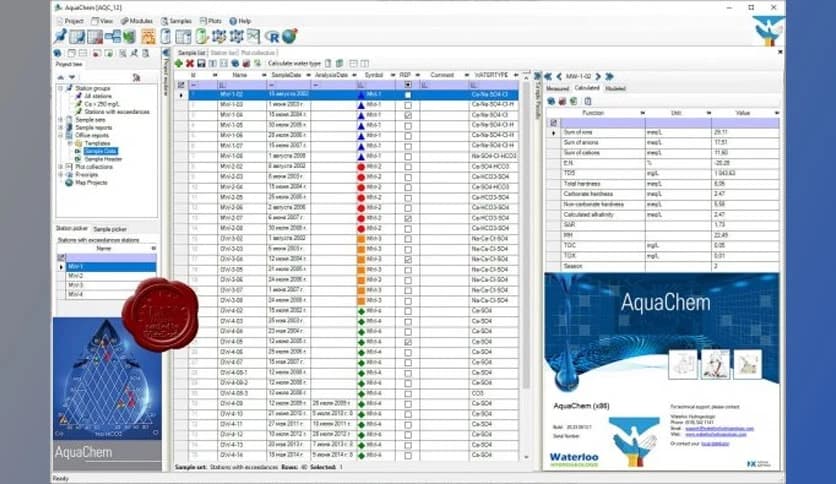Viewport: 836px width, 484px height.
Task: Go to next sample with right chevron
Action: [598, 77]
